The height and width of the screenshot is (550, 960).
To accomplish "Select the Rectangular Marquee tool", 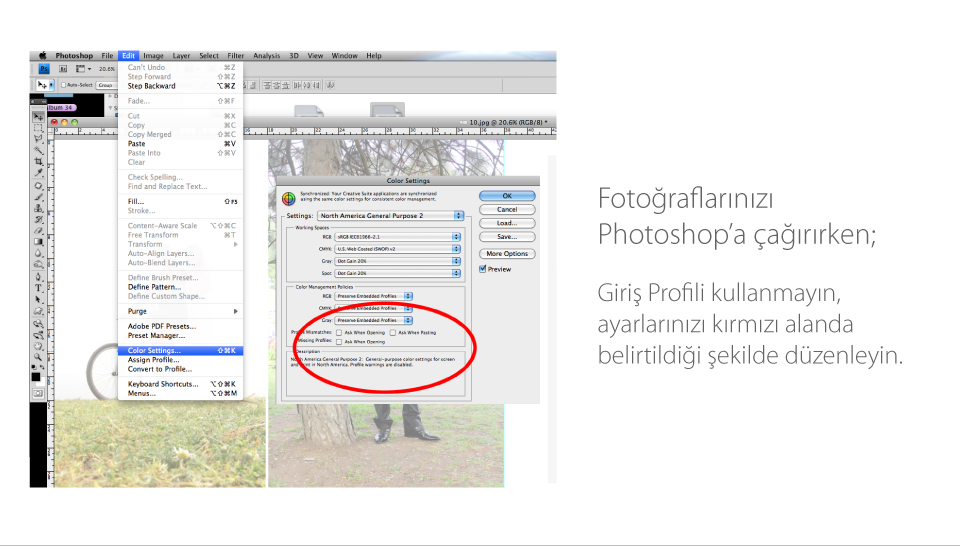I will coord(38,127).
